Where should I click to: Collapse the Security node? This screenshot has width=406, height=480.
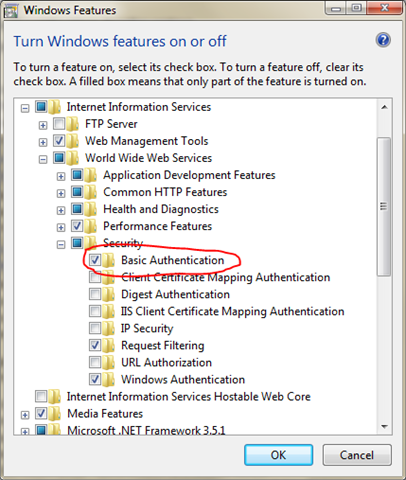(x=61, y=245)
